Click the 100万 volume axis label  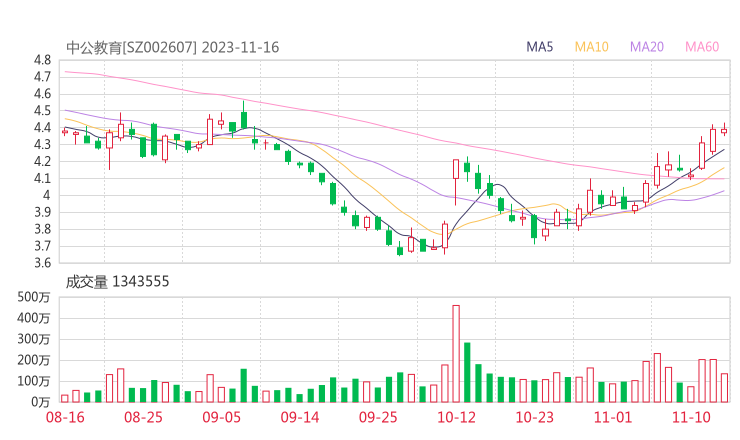pos(33,381)
